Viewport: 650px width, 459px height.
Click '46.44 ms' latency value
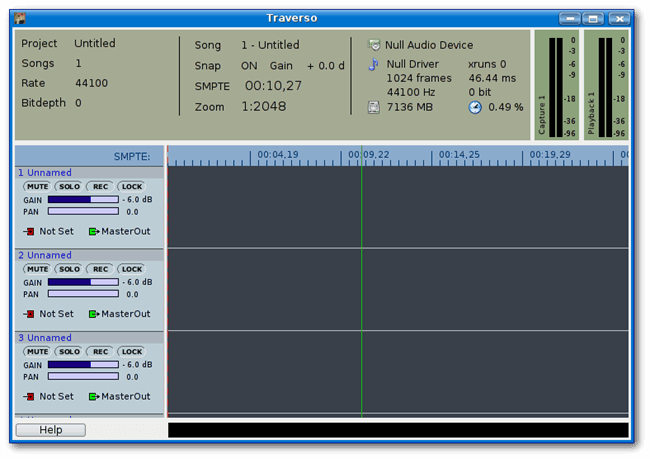[492, 78]
